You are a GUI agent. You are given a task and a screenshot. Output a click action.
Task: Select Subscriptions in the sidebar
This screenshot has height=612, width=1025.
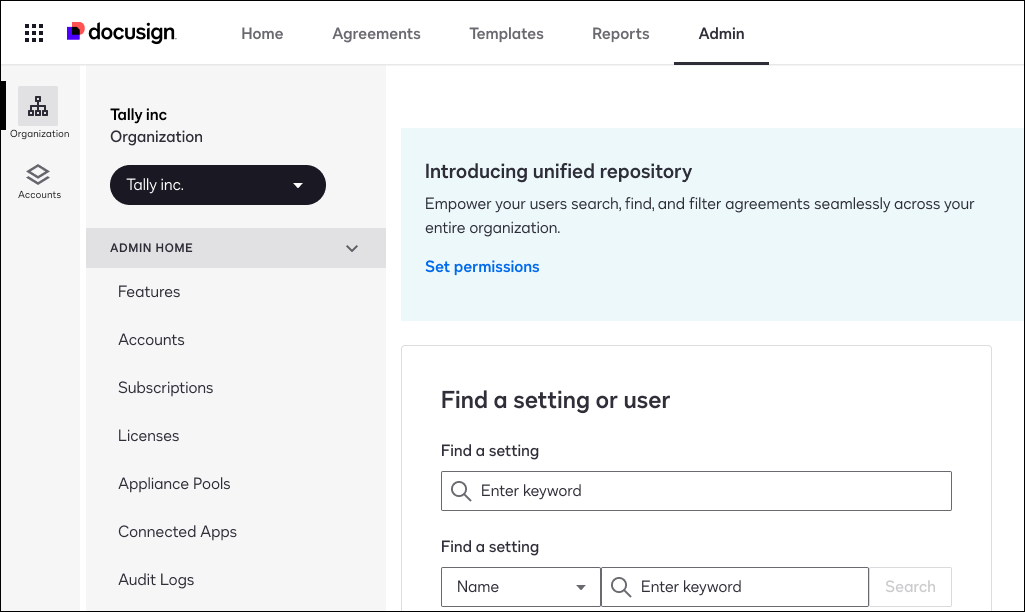tap(165, 388)
